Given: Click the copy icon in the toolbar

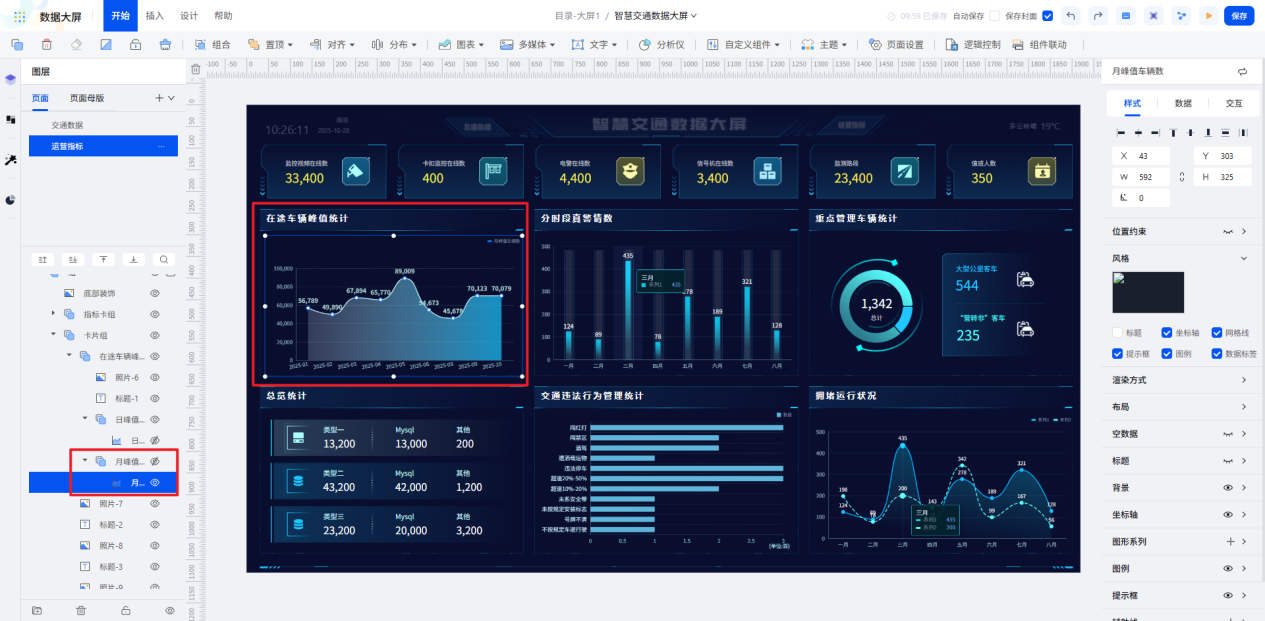Looking at the screenshot, I should click(x=17, y=44).
